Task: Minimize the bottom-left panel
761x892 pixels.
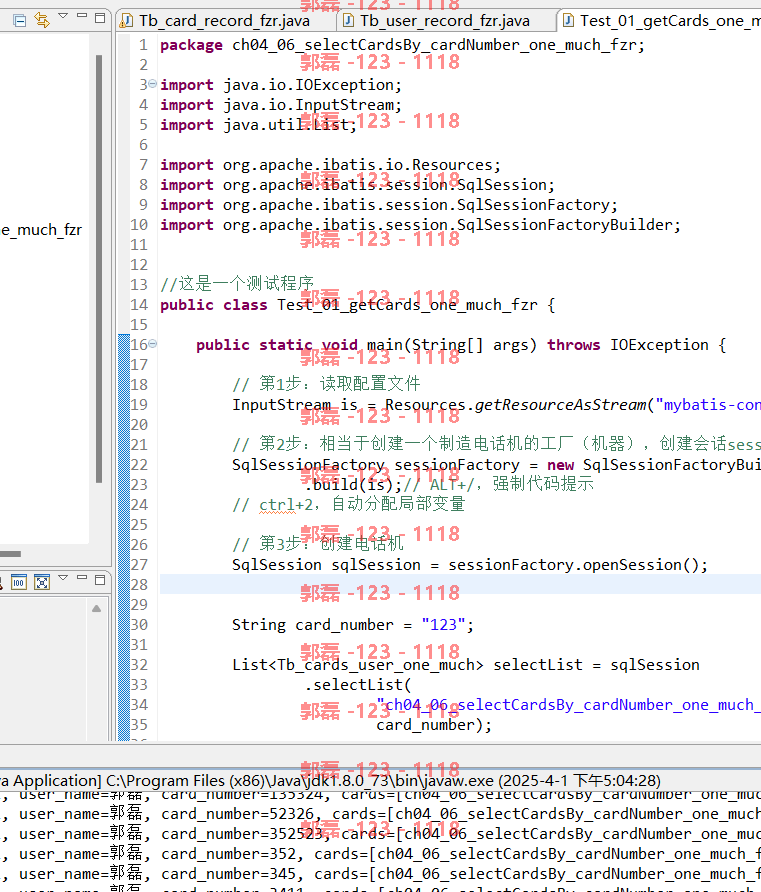Action: pyautogui.click(x=82, y=577)
